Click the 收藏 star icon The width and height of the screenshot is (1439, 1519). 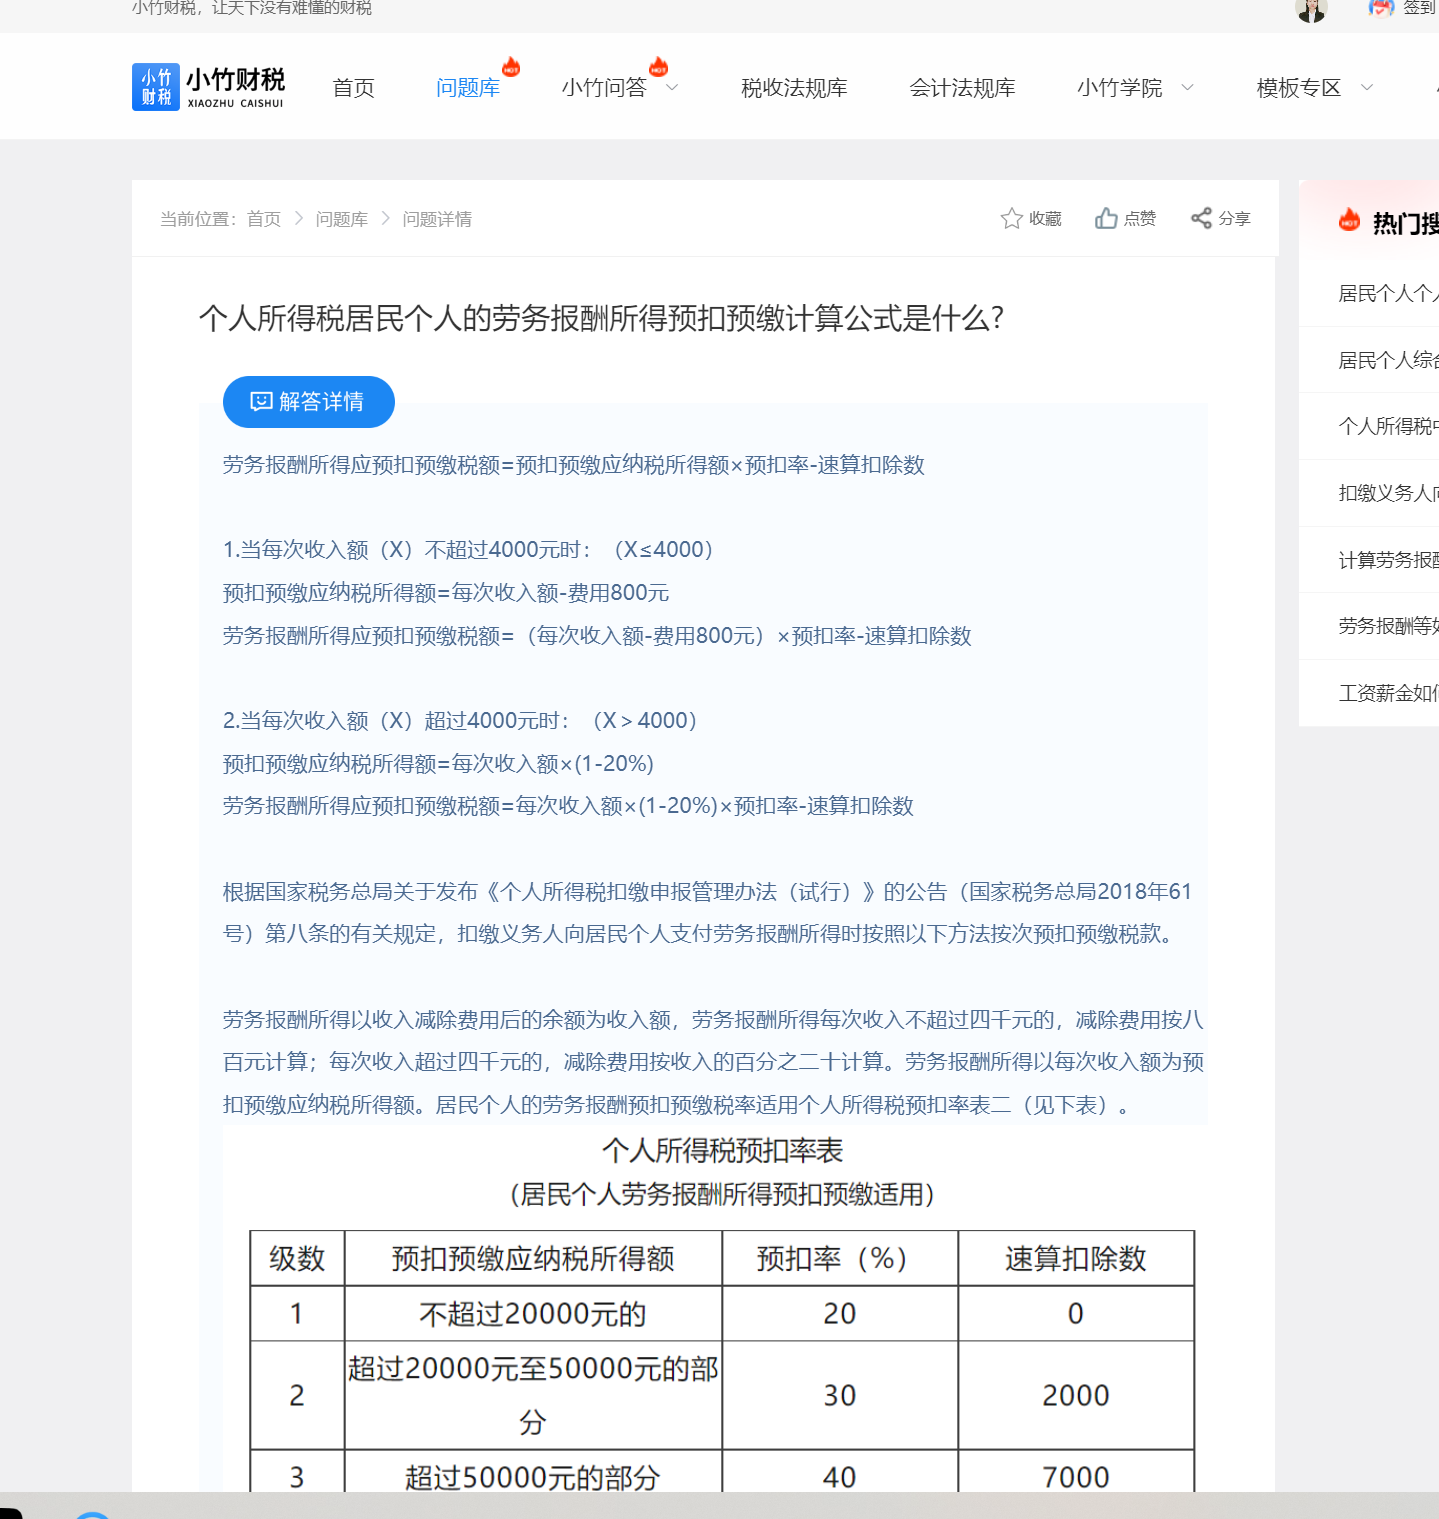coord(1011,218)
